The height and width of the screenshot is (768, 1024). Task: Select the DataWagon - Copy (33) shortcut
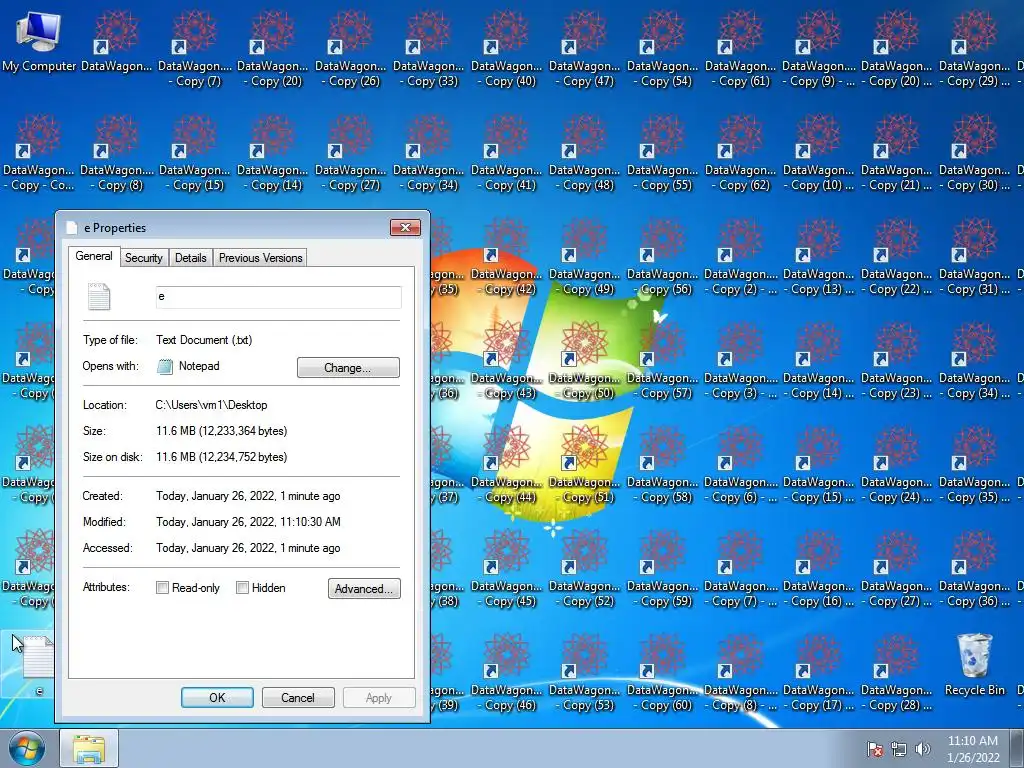[x=428, y=49]
